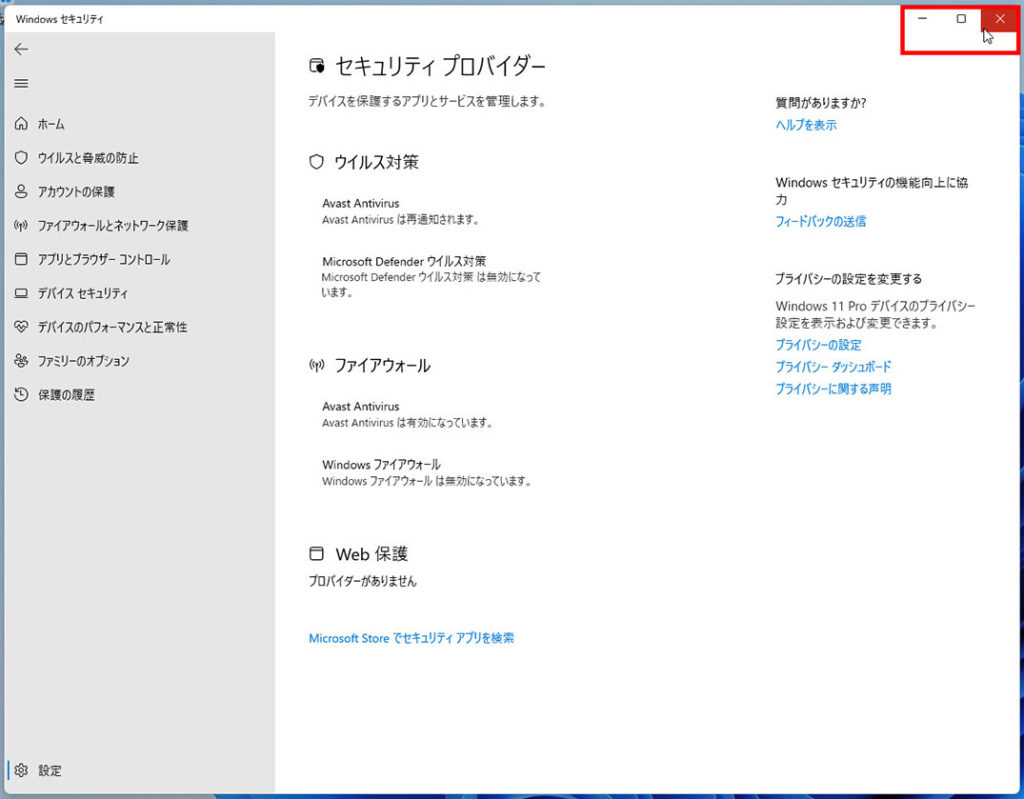Select the Windows ファイアウォール provider entry
Image resolution: width=1024 pixels, height=799 pixels.
(381, 464)
